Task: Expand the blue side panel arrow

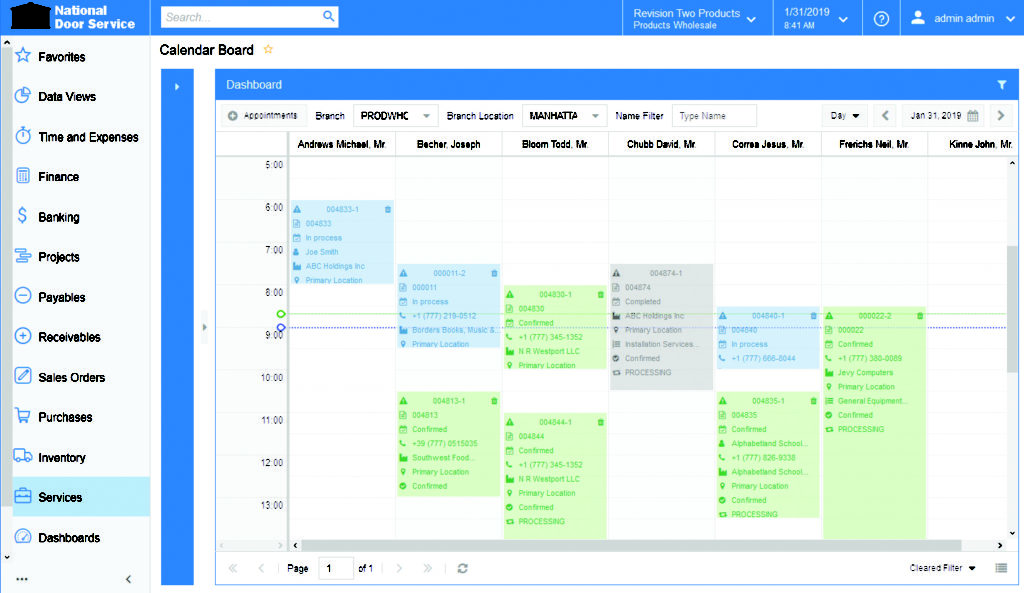Action: click(177, 86)
